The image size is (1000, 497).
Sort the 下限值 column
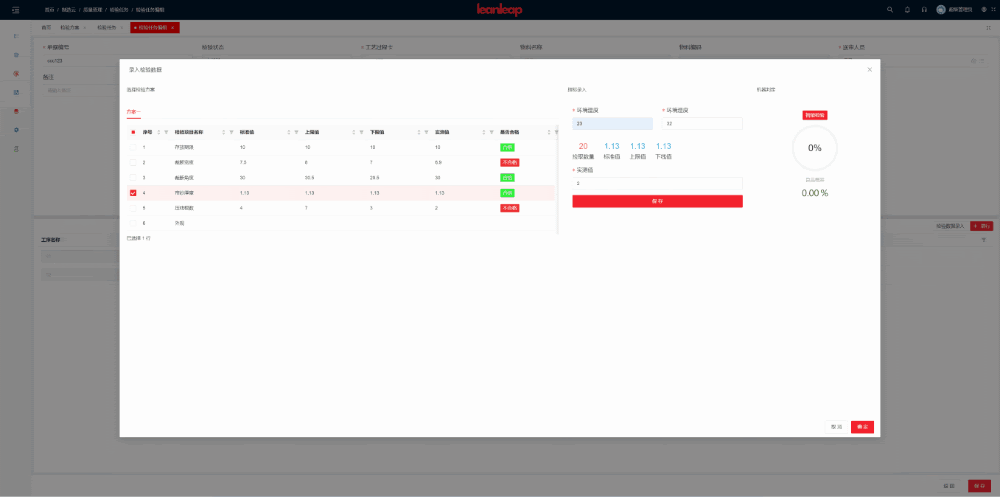pos(419,132)
